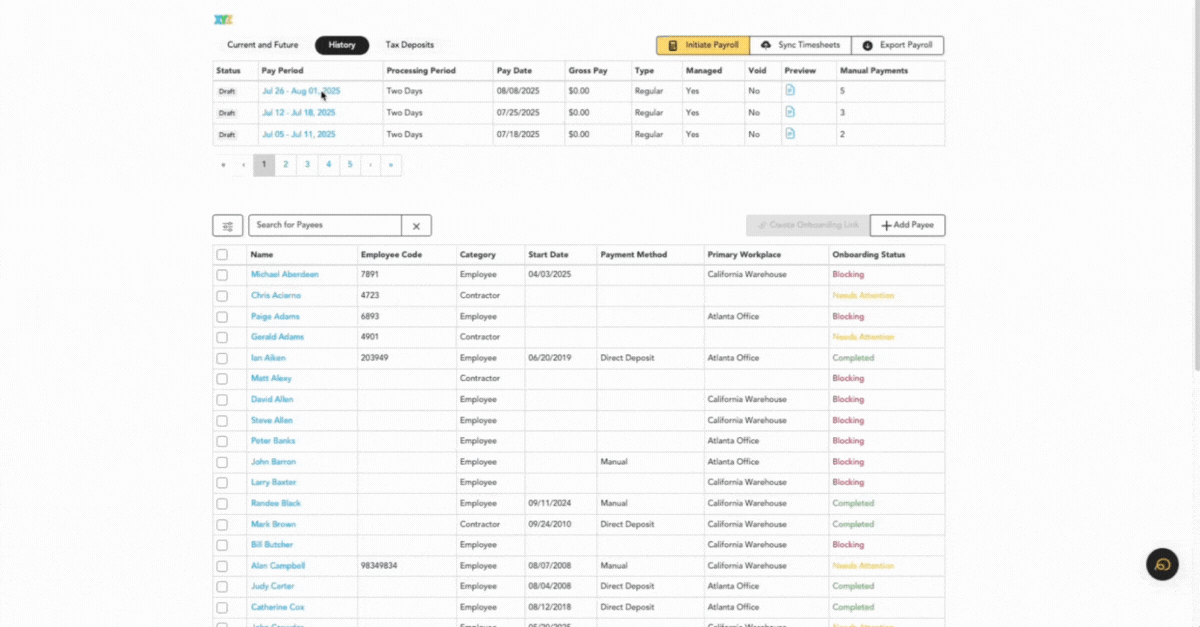Focus the Search for Payees field
Image resolution: width=1200 pixels, height=627 pixels.
325,226
